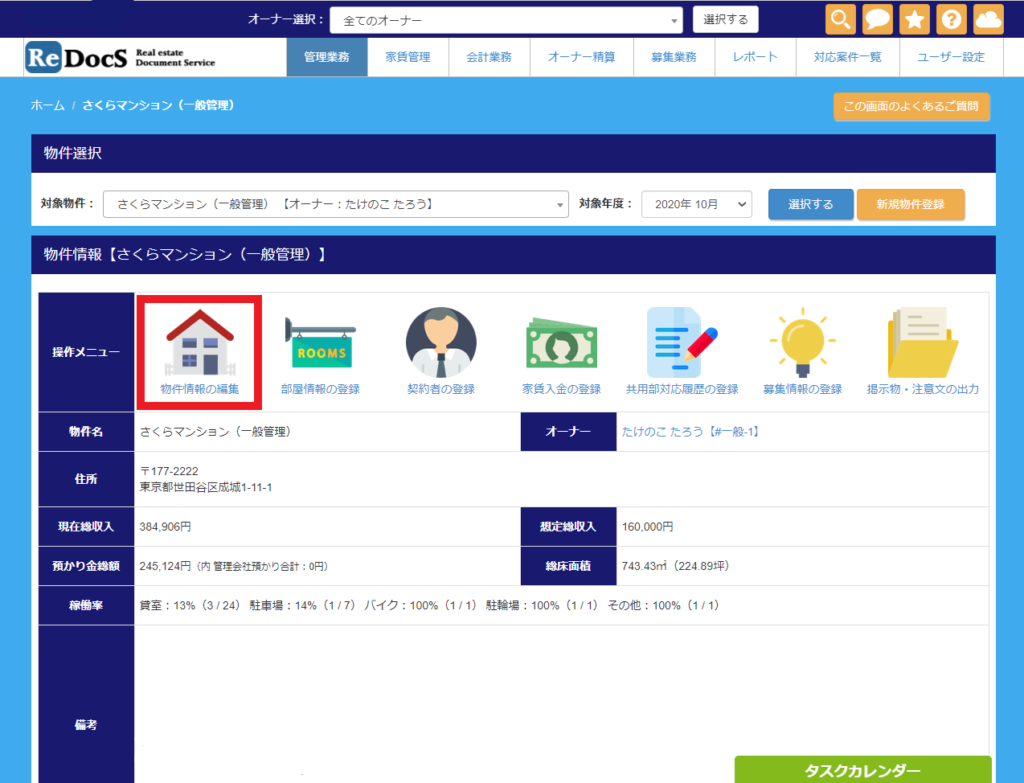Open the question mark help icon
This screenshot has height=783, width=1024.
(x=952, y=19)
